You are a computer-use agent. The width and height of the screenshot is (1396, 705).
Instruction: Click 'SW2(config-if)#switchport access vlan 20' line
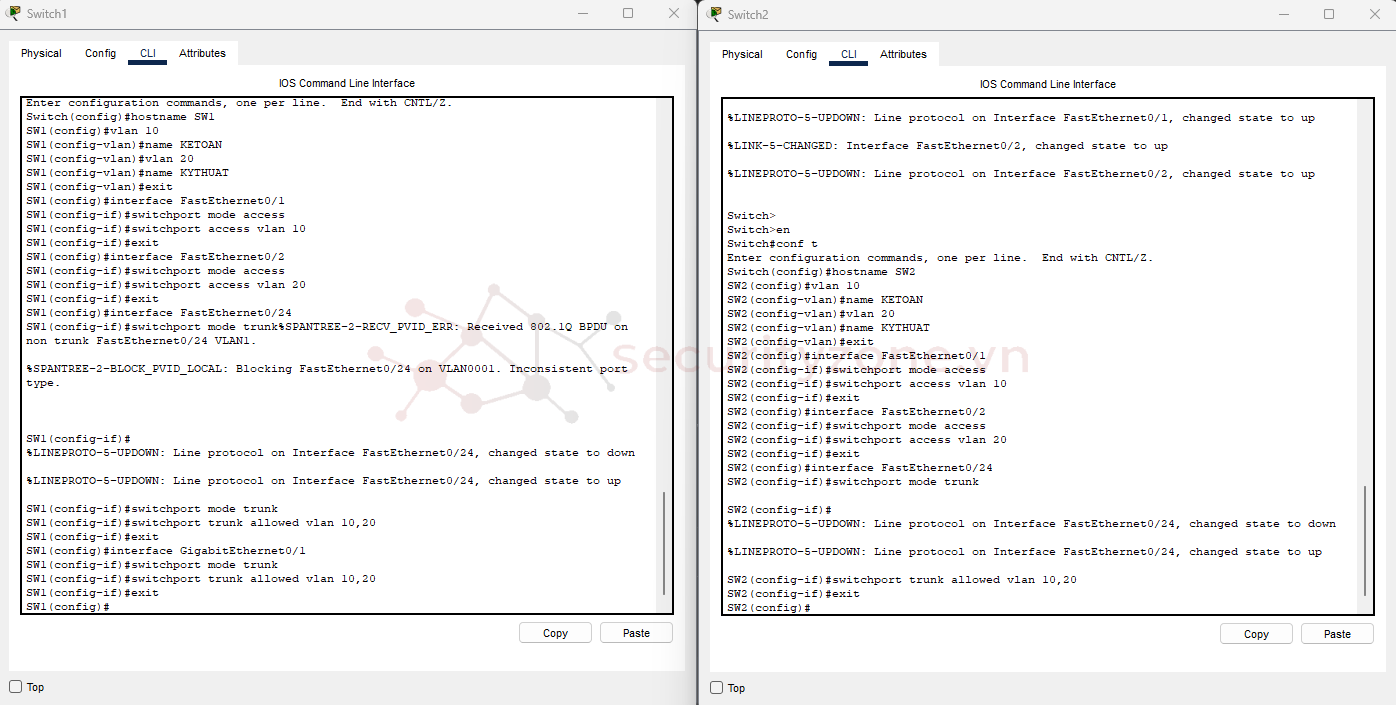[867, 440]
